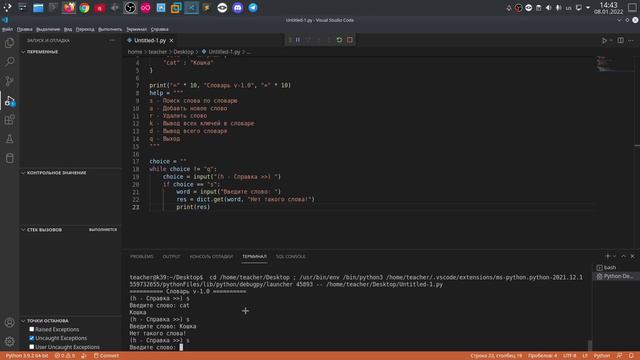The width and height of the screenshot is (640, 360).
Task: Switch to the Problems panel tab
Action: point(142,257)
